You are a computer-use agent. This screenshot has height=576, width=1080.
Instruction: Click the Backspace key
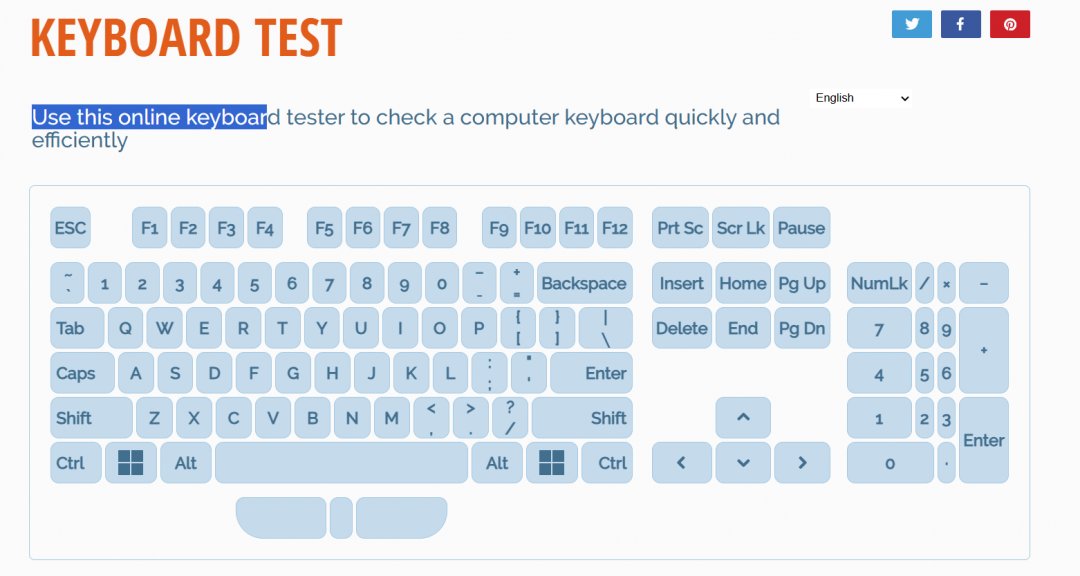click(x=584, y=283)
